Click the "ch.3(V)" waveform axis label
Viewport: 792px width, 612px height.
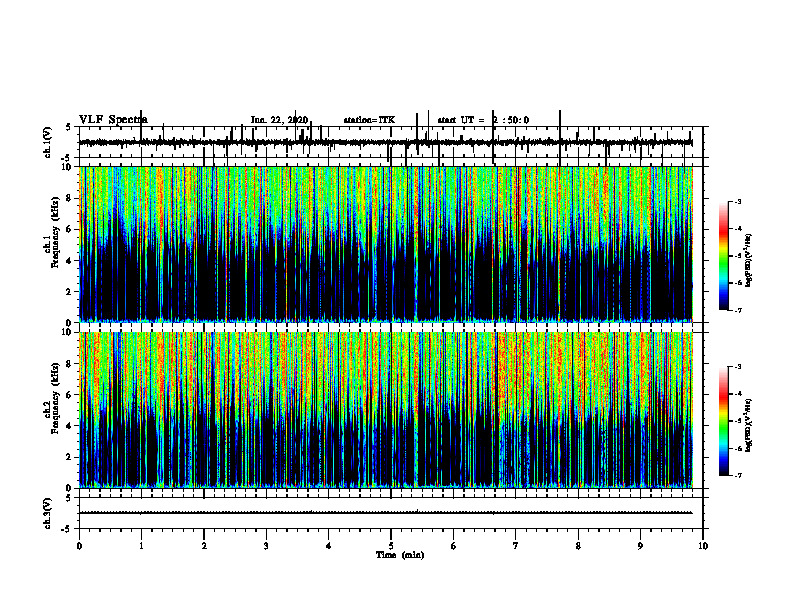48,513
